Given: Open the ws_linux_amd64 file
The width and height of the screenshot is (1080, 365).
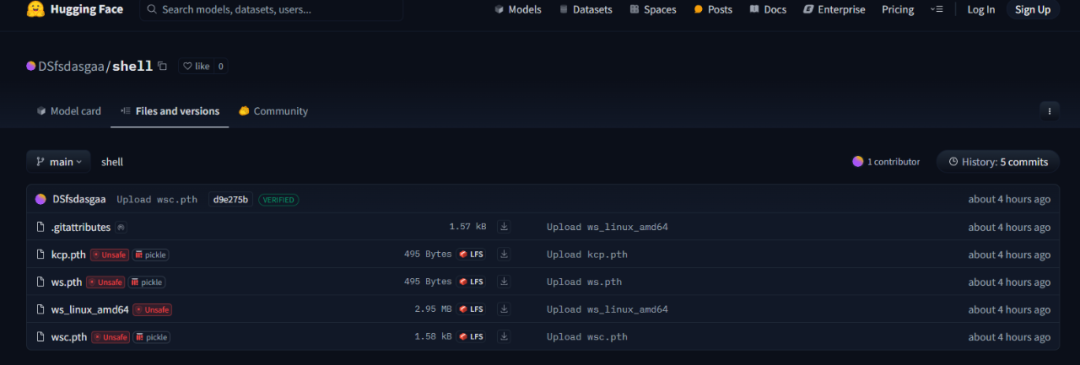Looking at the screenshot, I should coord(90,310).
